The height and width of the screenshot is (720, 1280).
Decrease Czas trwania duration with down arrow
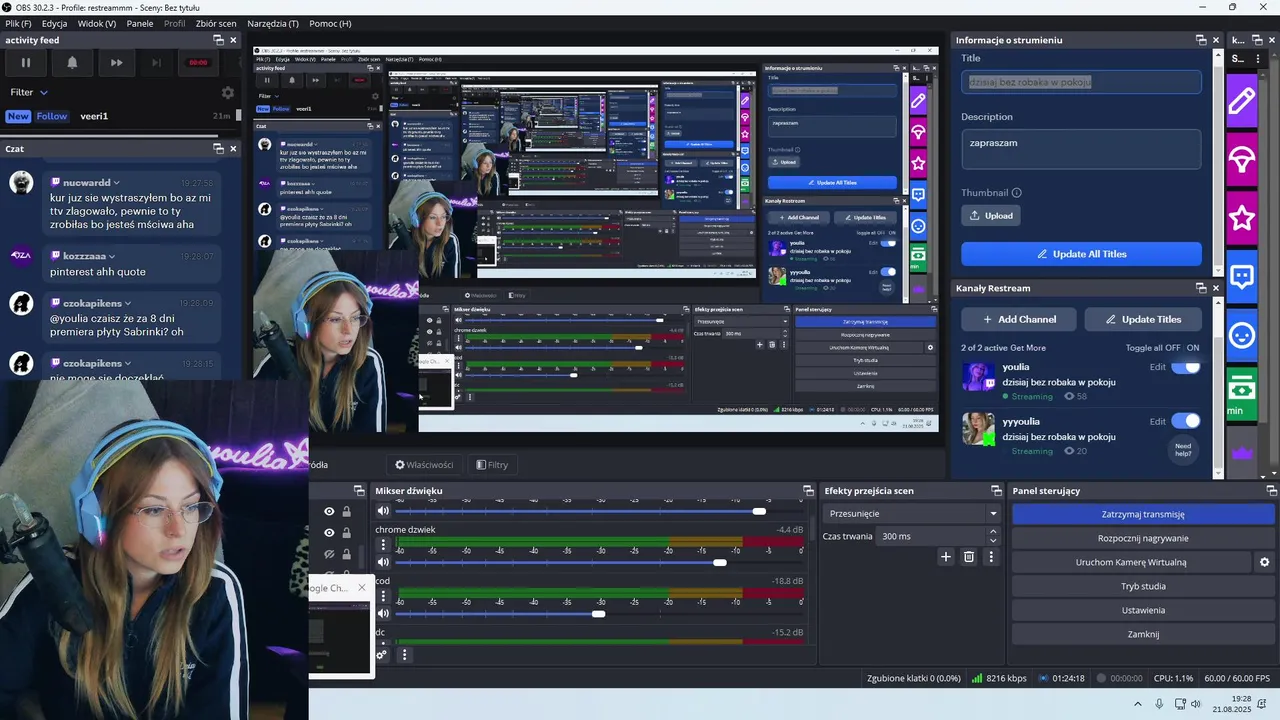pos(993,541)
